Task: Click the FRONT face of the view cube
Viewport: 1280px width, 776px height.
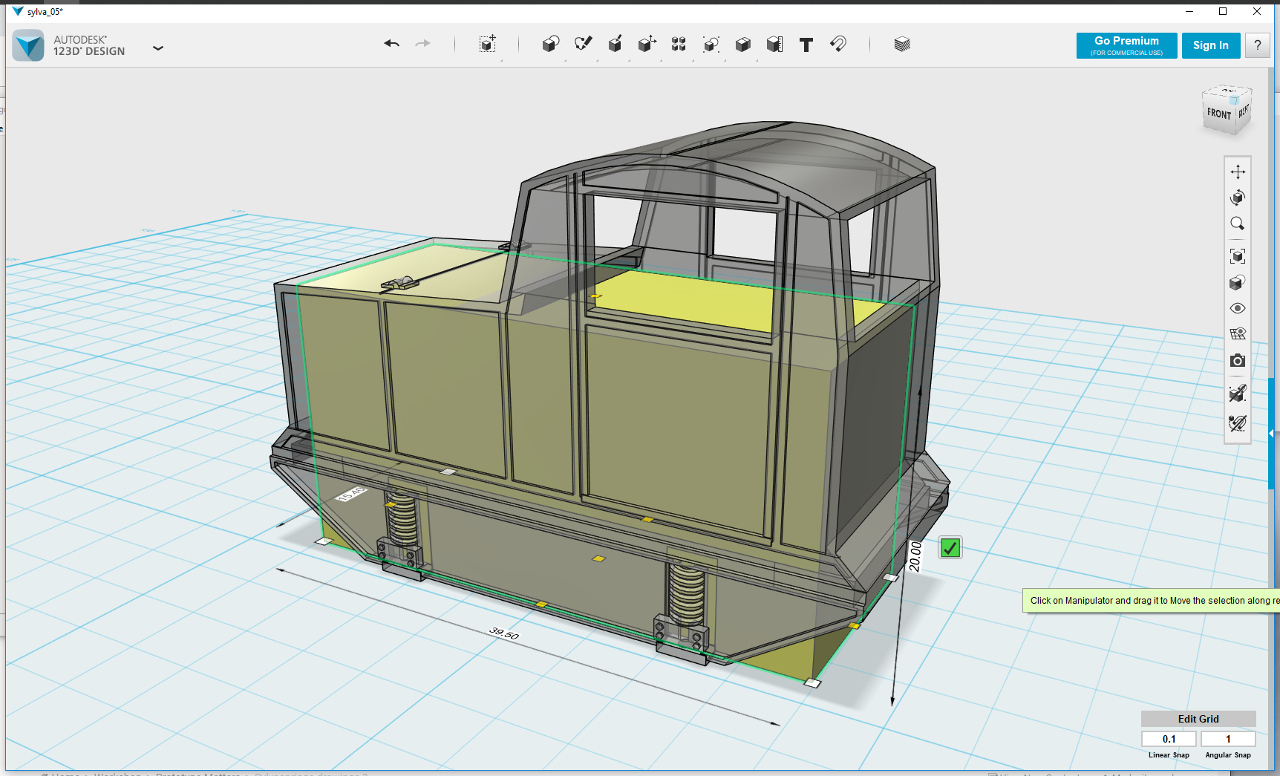Action: tap(1218, 113)
